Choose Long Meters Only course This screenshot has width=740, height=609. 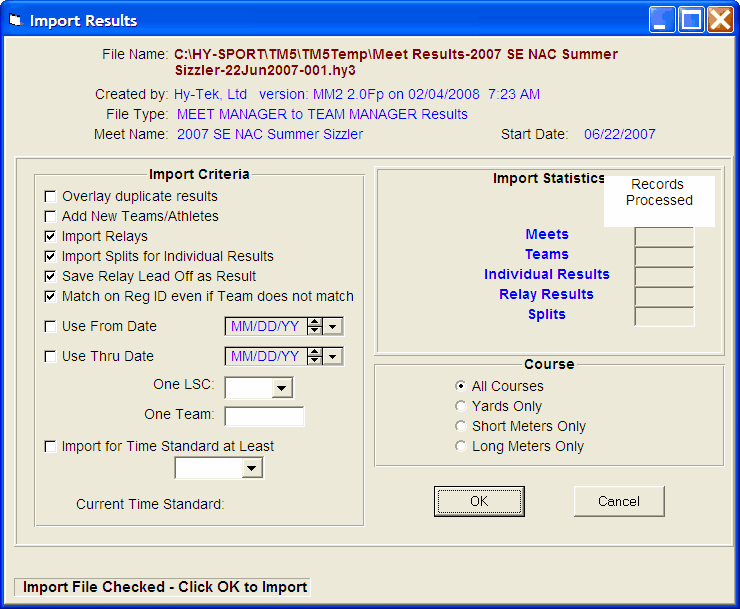(460, 447)
